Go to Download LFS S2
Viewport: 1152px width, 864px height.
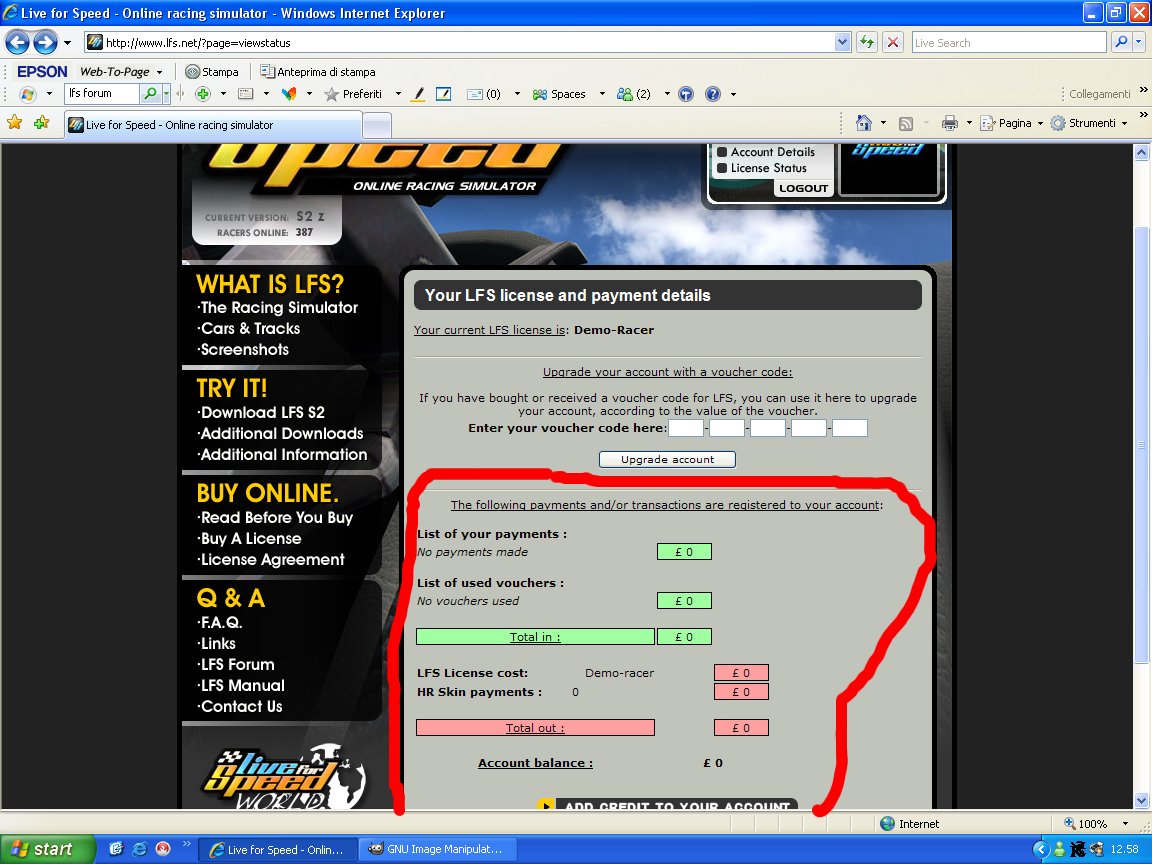tap(262, 413)
